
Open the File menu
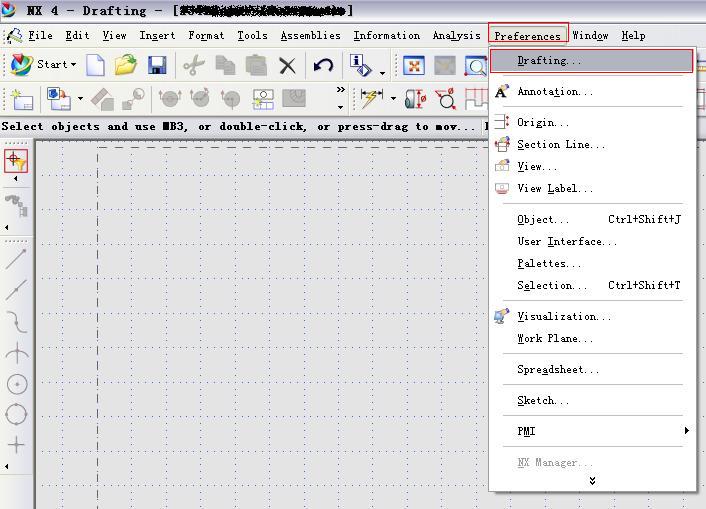(41, 36)
